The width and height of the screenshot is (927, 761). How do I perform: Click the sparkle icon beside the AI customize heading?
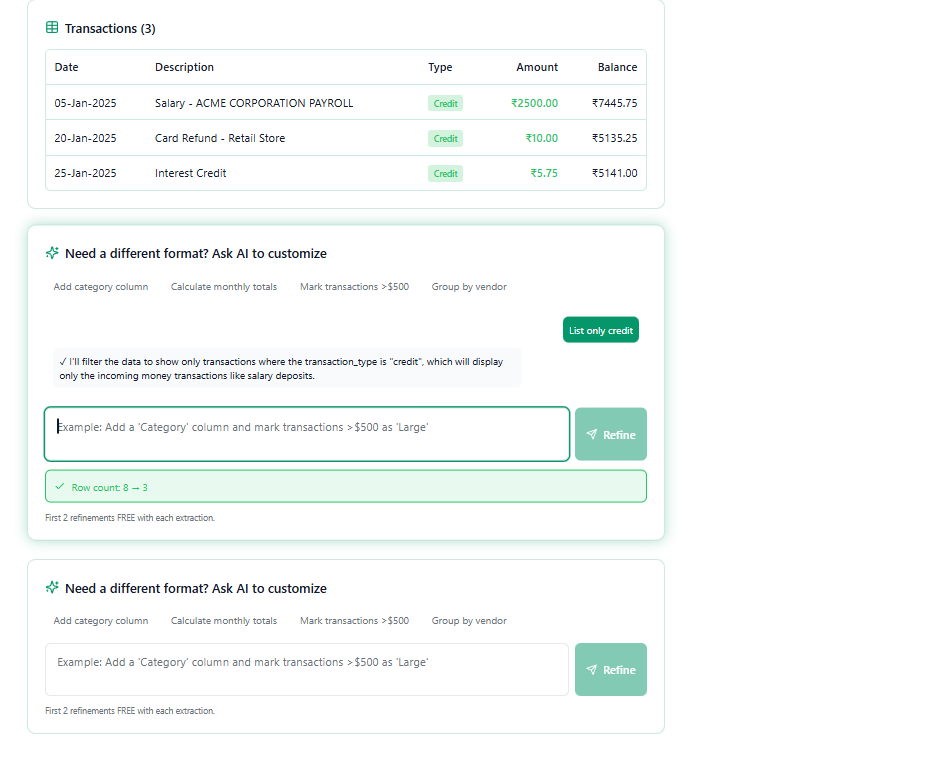pyautogui.click(x=52, y=253)
